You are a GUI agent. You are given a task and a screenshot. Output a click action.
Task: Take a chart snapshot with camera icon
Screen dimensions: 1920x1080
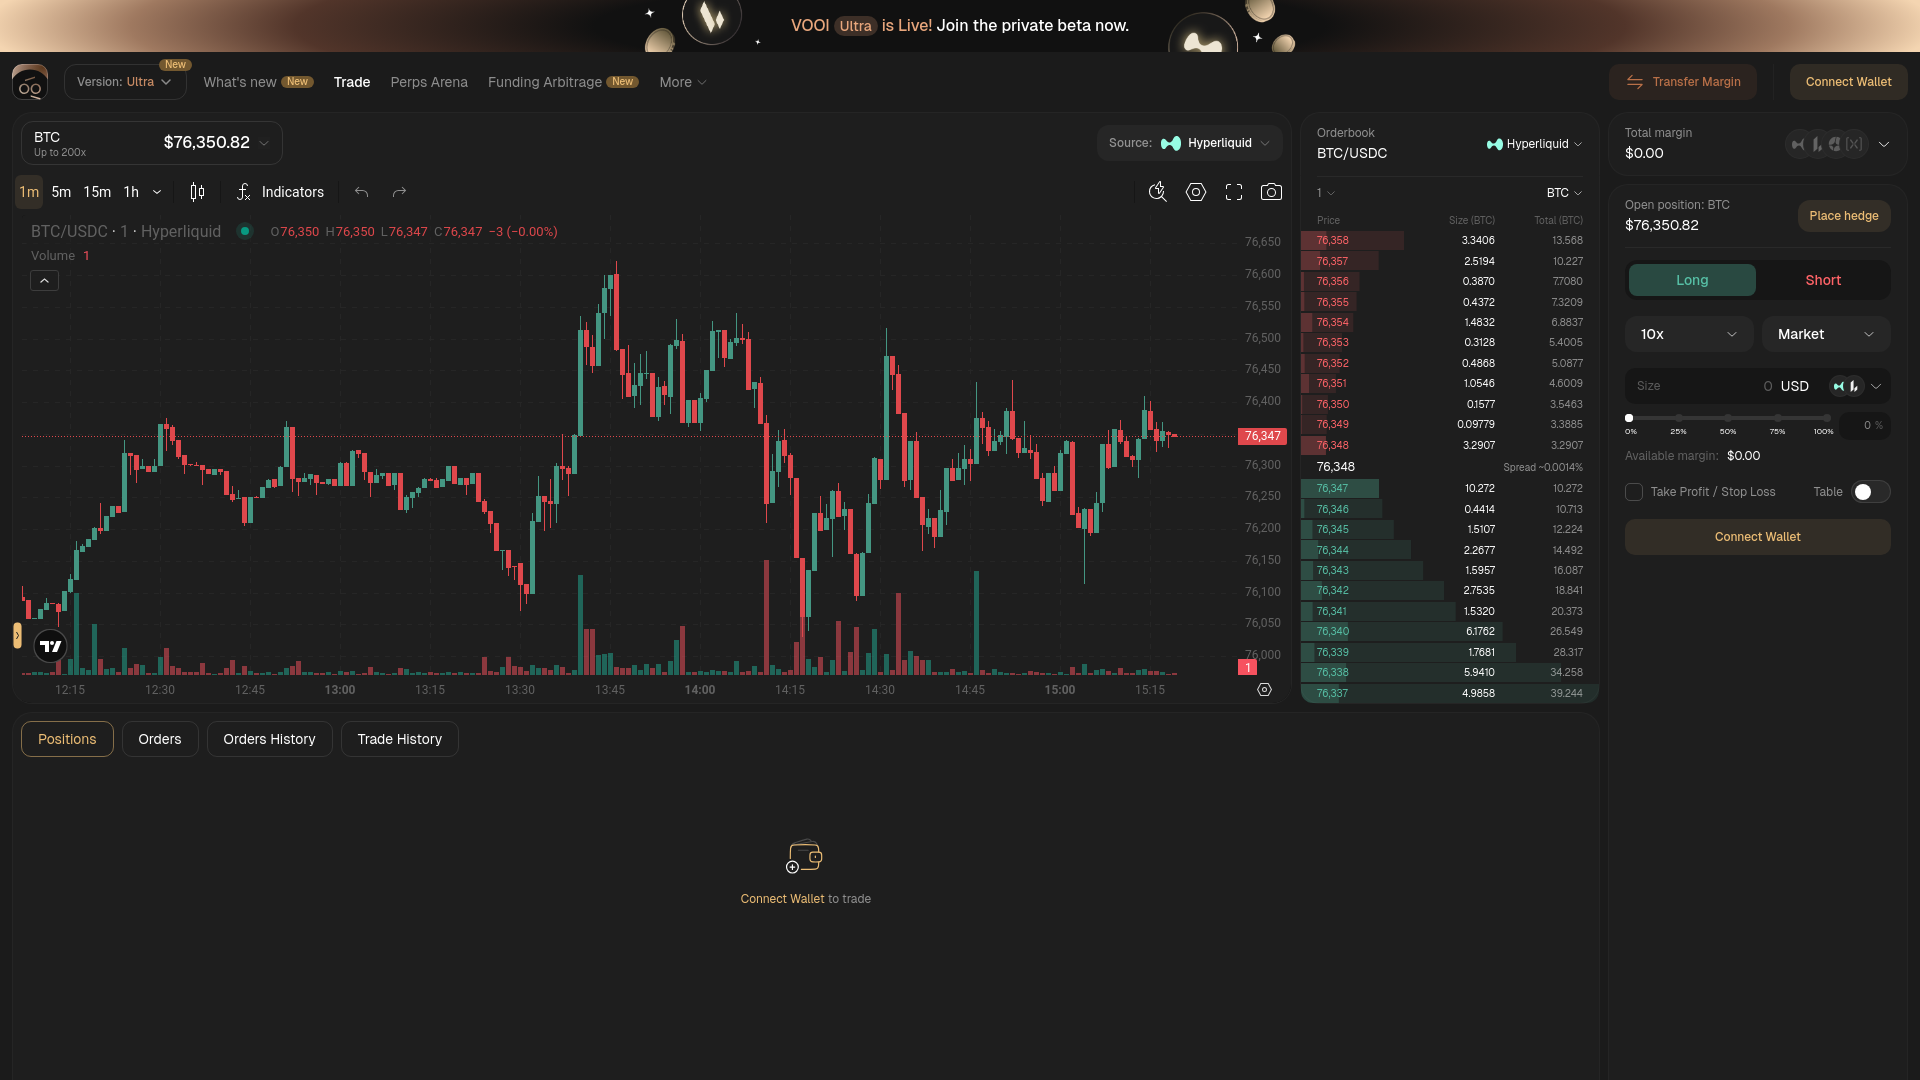(1271, 192)
